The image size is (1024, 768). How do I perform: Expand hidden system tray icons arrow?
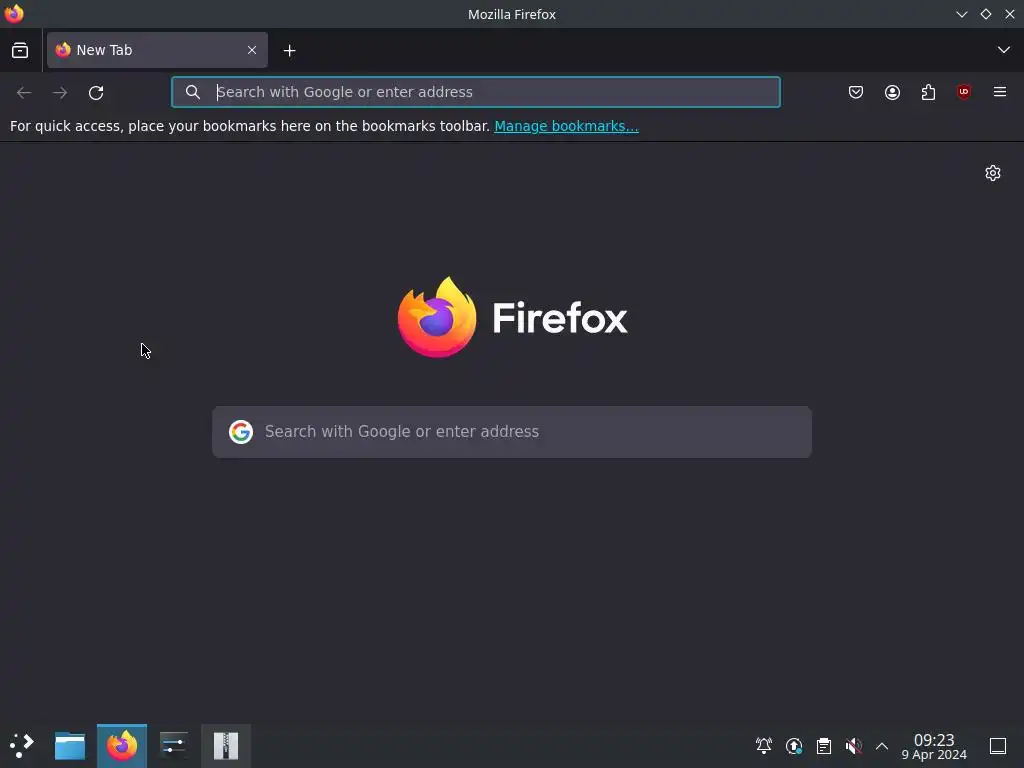tap(882, 746)
